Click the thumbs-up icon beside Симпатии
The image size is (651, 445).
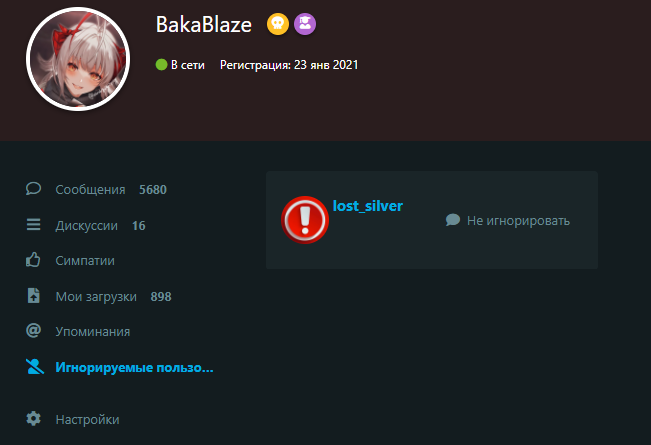[33, 260]
